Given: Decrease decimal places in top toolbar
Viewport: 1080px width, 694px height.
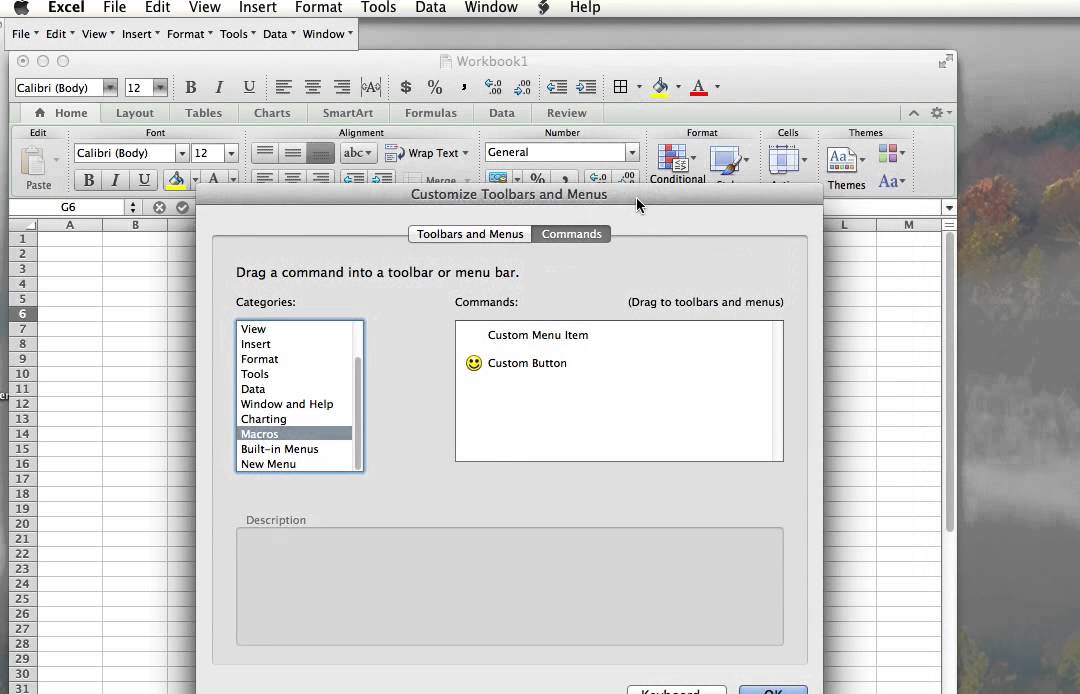Looking at the screenshot, I should tap(522, 87).
